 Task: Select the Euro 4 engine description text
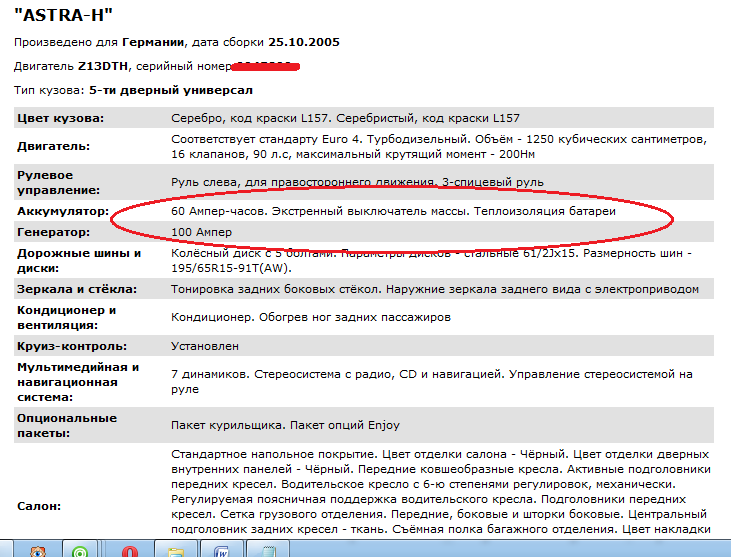(x=439, y=147)
